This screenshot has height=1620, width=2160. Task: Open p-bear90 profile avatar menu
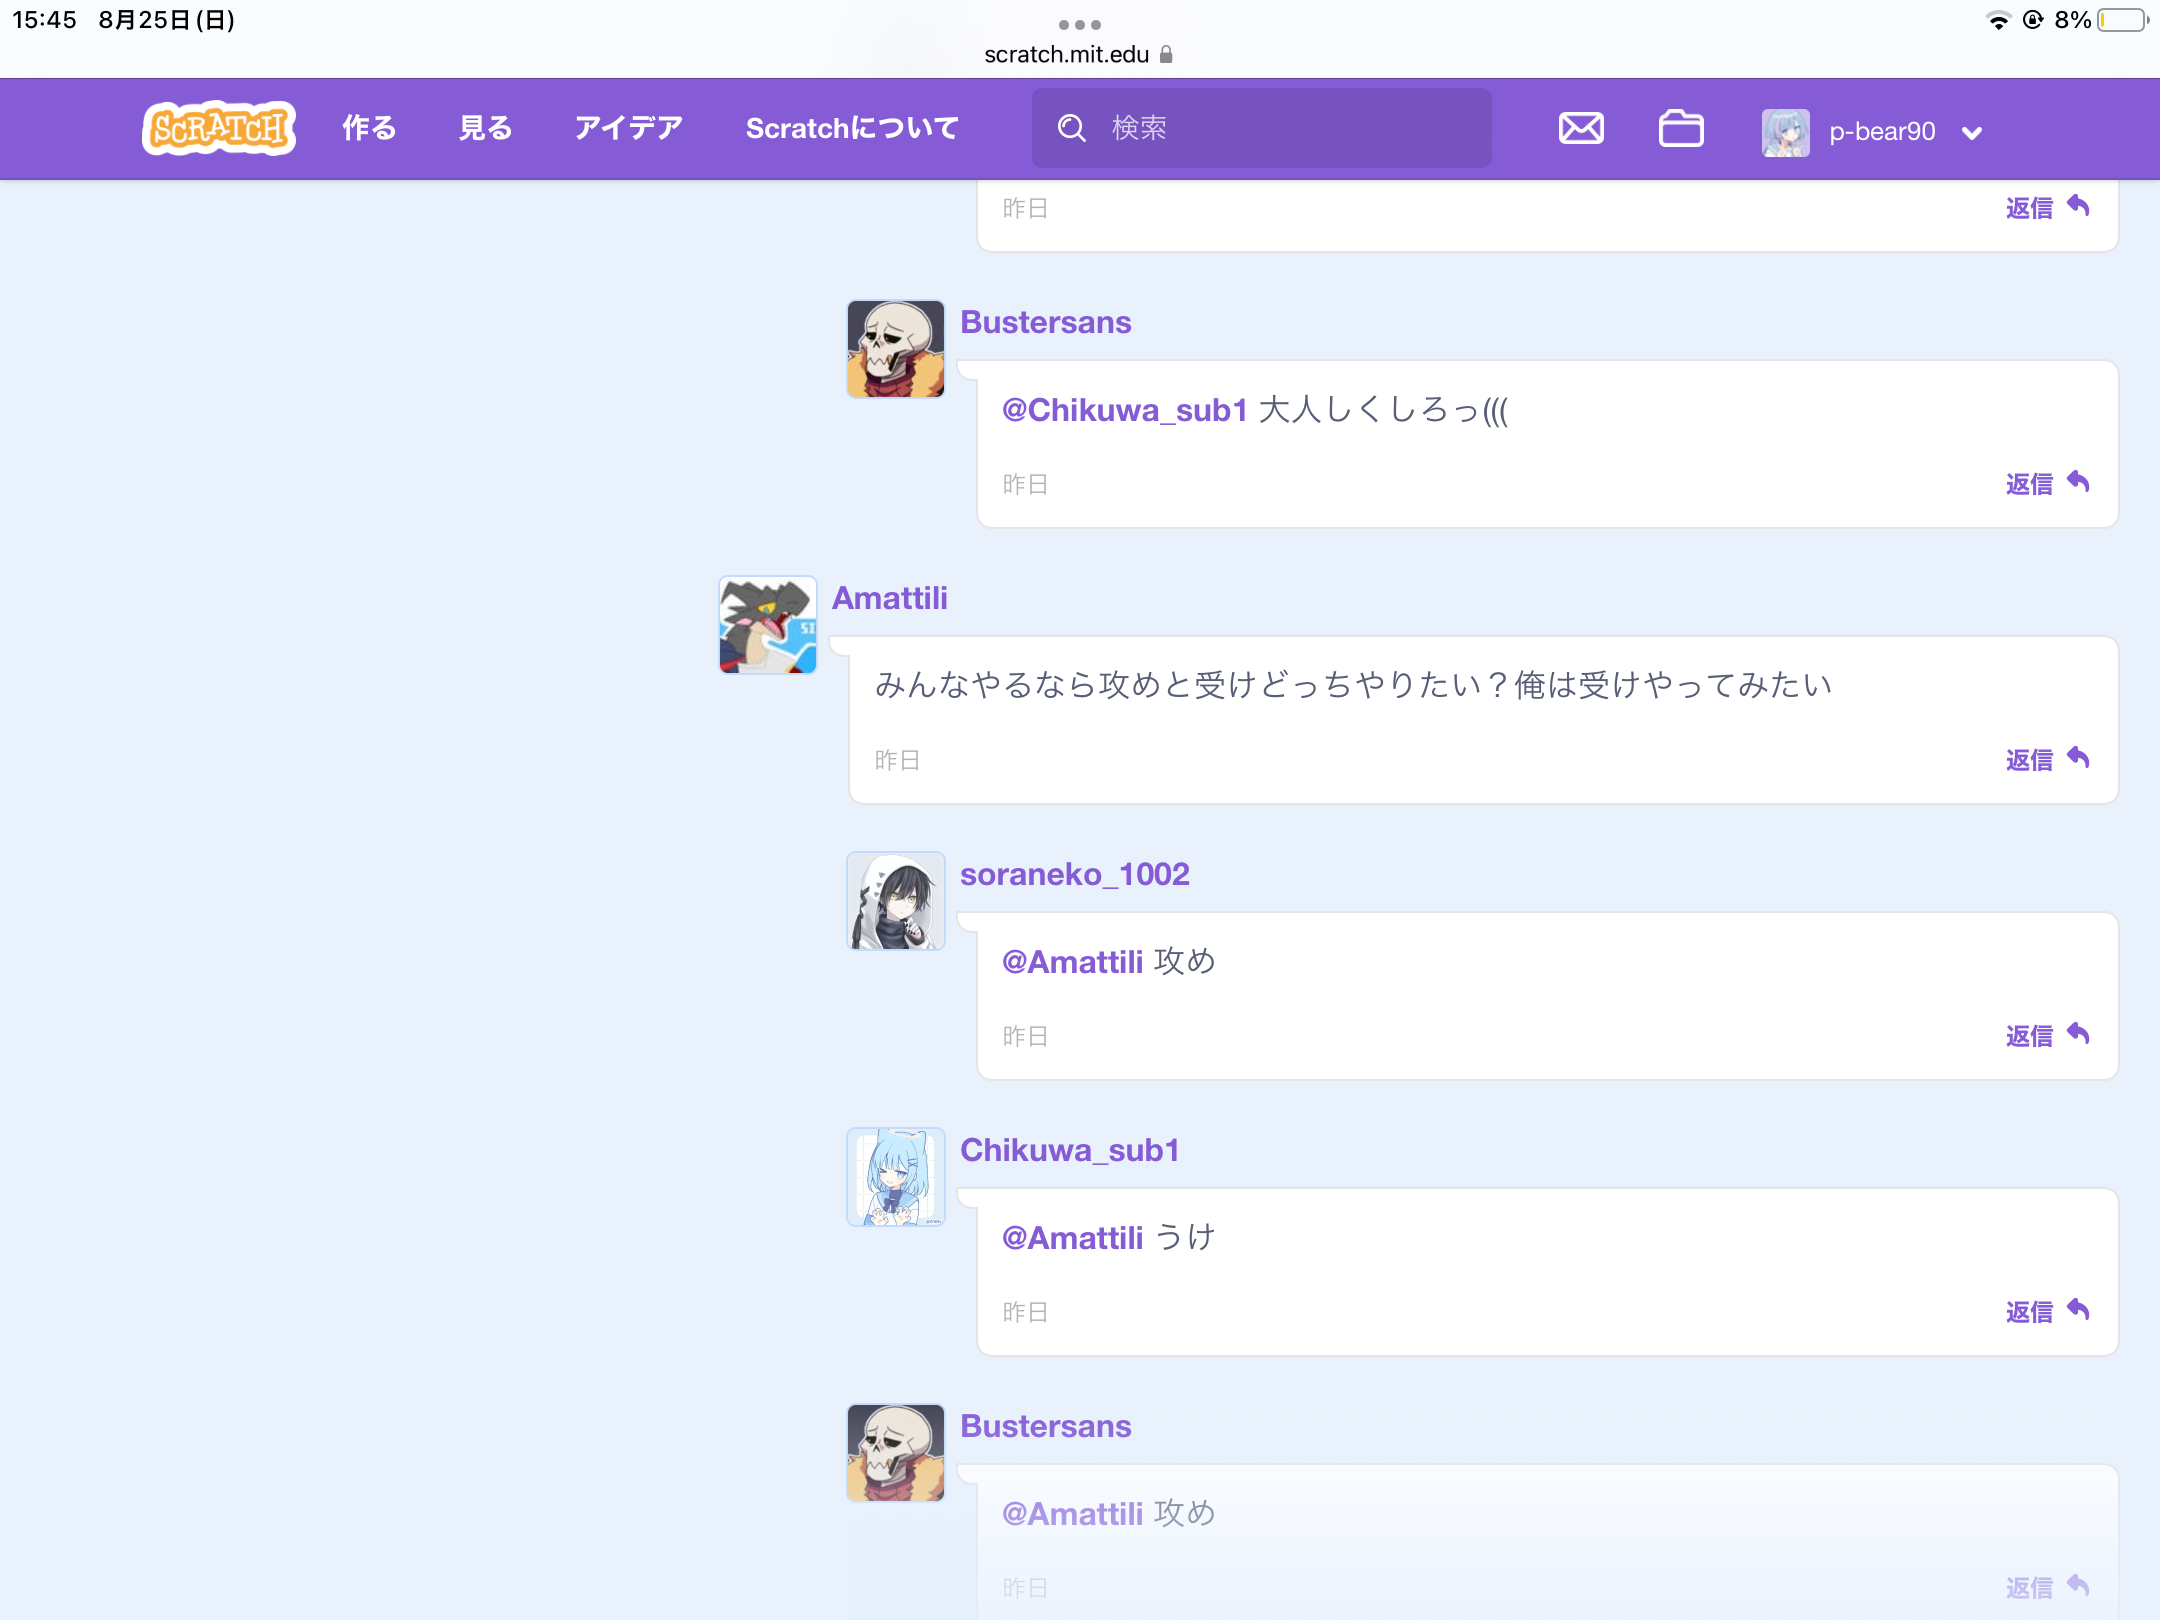tap(1786, 132)
